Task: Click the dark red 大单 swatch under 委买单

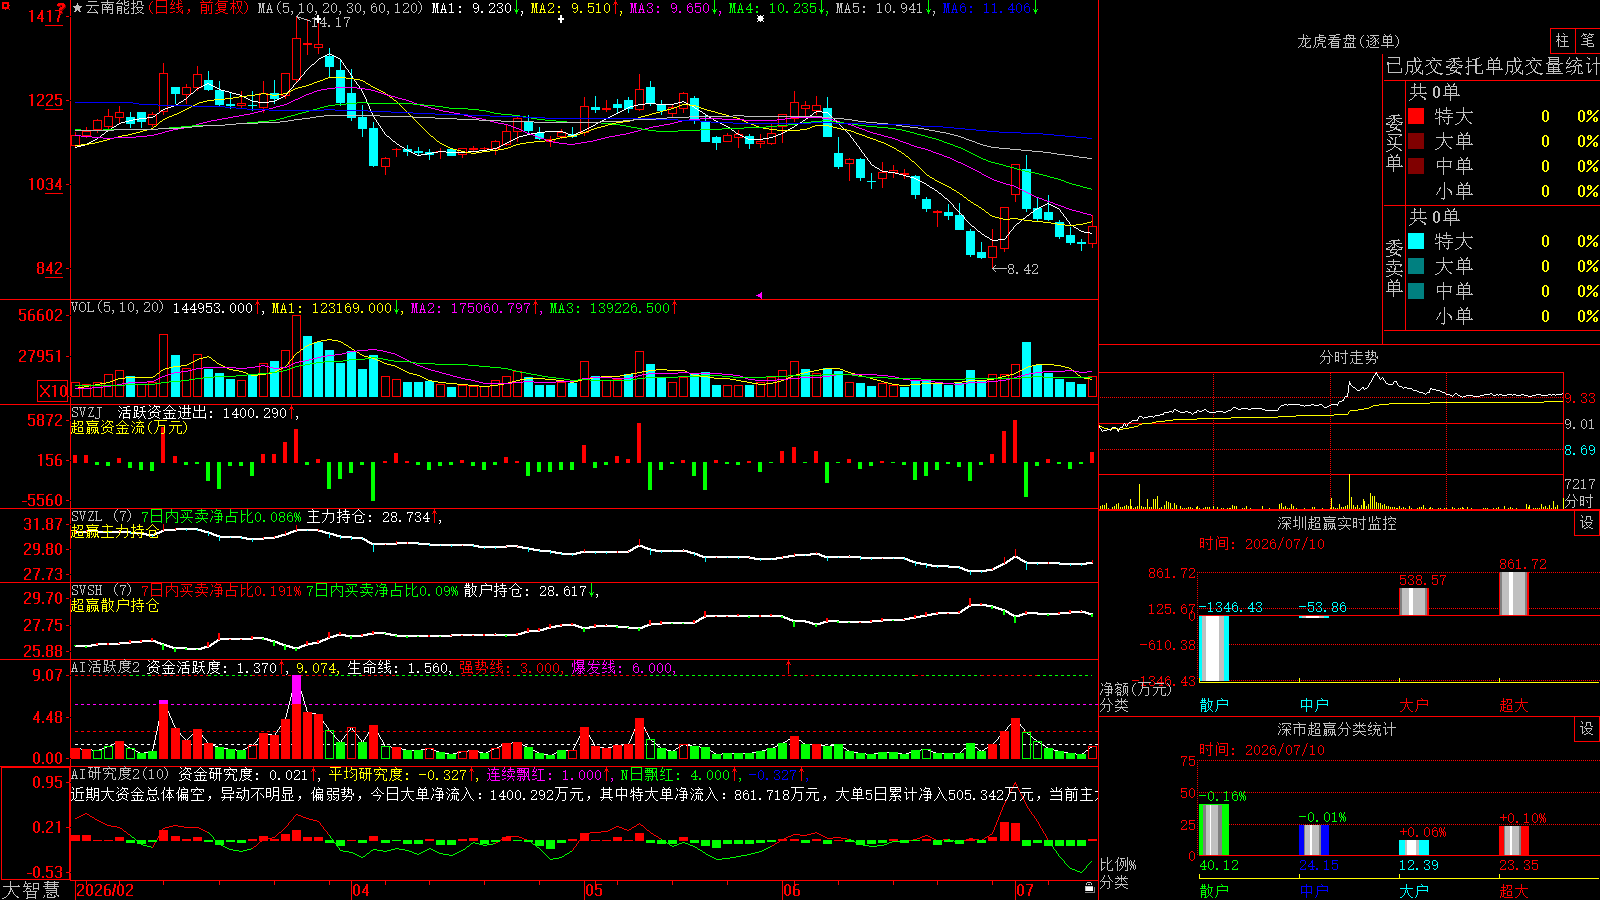Action: coord(1416,141)
